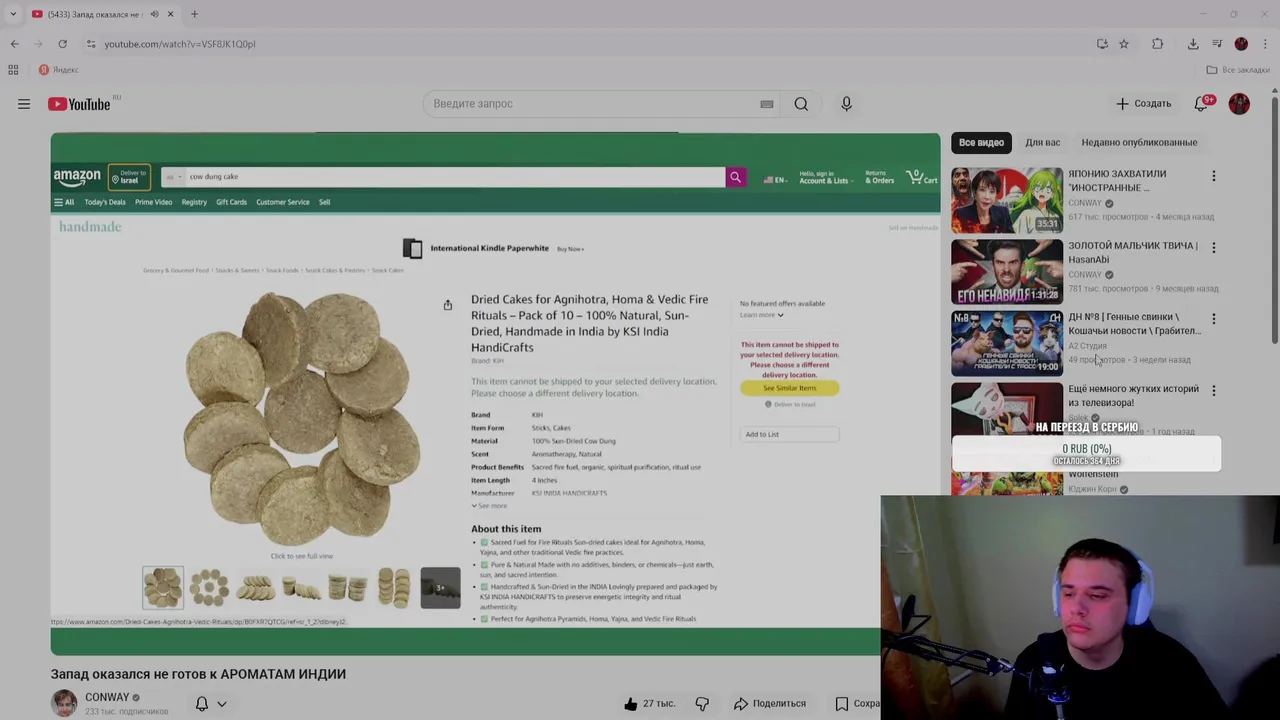
Task: Open the Amazon All hamburger menu in the video
Action: 64,202
